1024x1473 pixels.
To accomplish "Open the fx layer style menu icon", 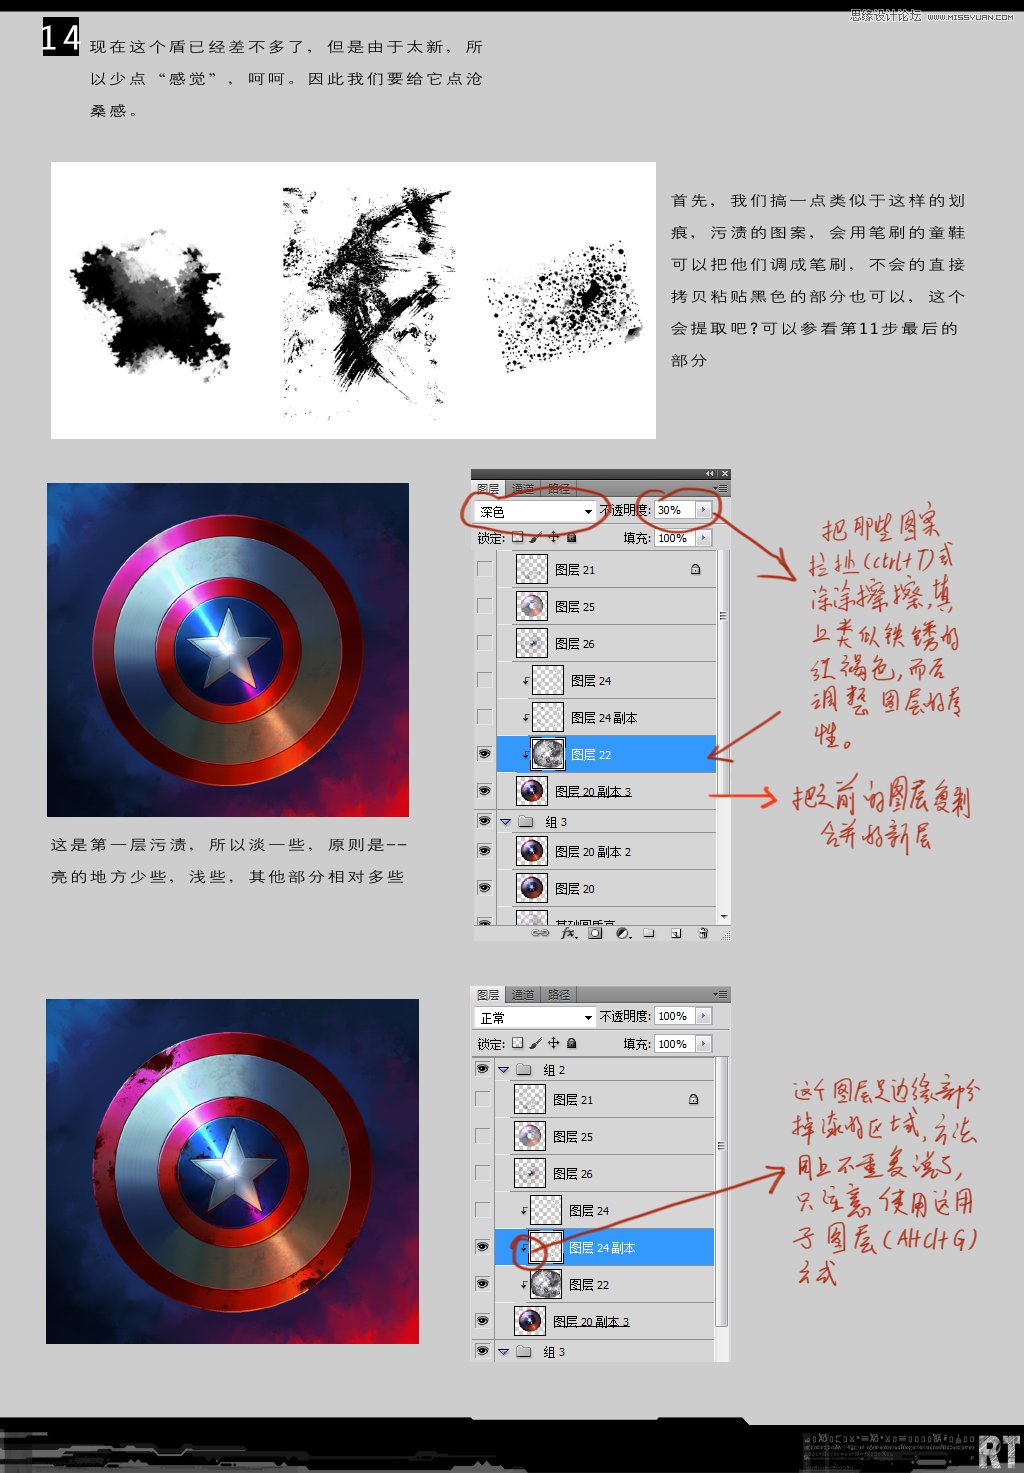I will [569, 933].
